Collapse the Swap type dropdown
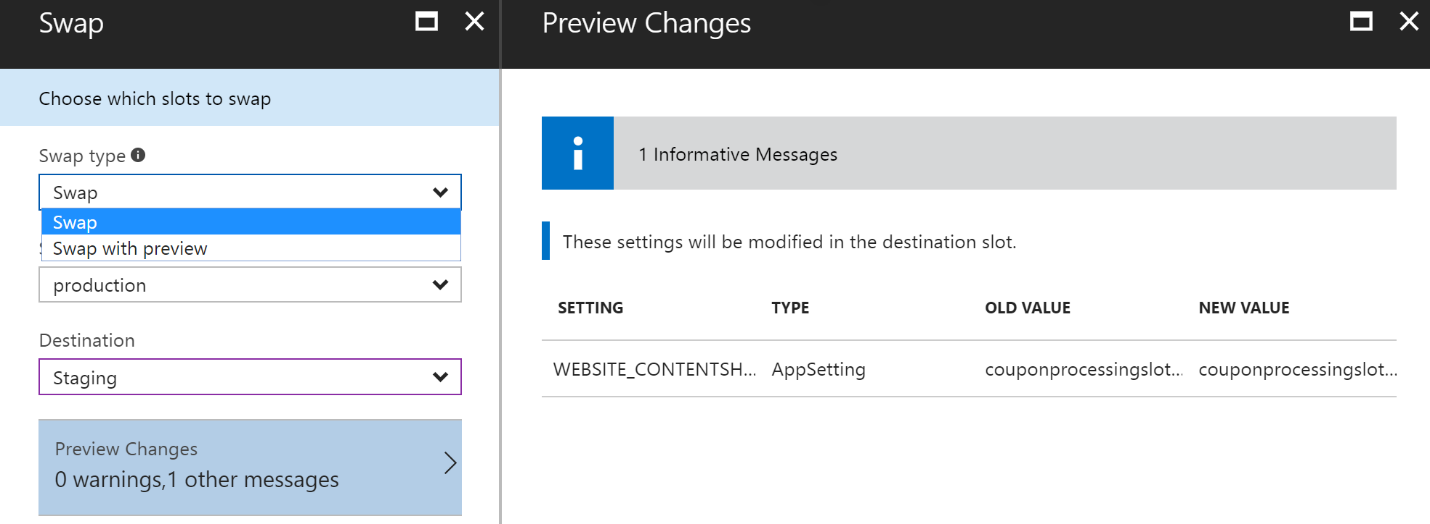Image resolution: width=1430 pixels, height=524 pixels. pos(439,192)
